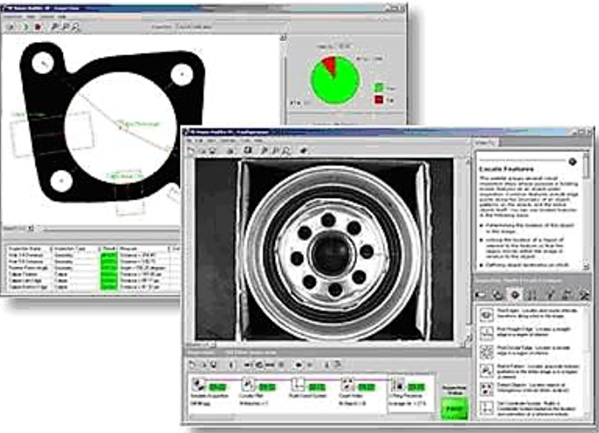Click the zoom tool in inspection window toolbar
Viewport: 599px width, 433px height.
tap(76, 26)
